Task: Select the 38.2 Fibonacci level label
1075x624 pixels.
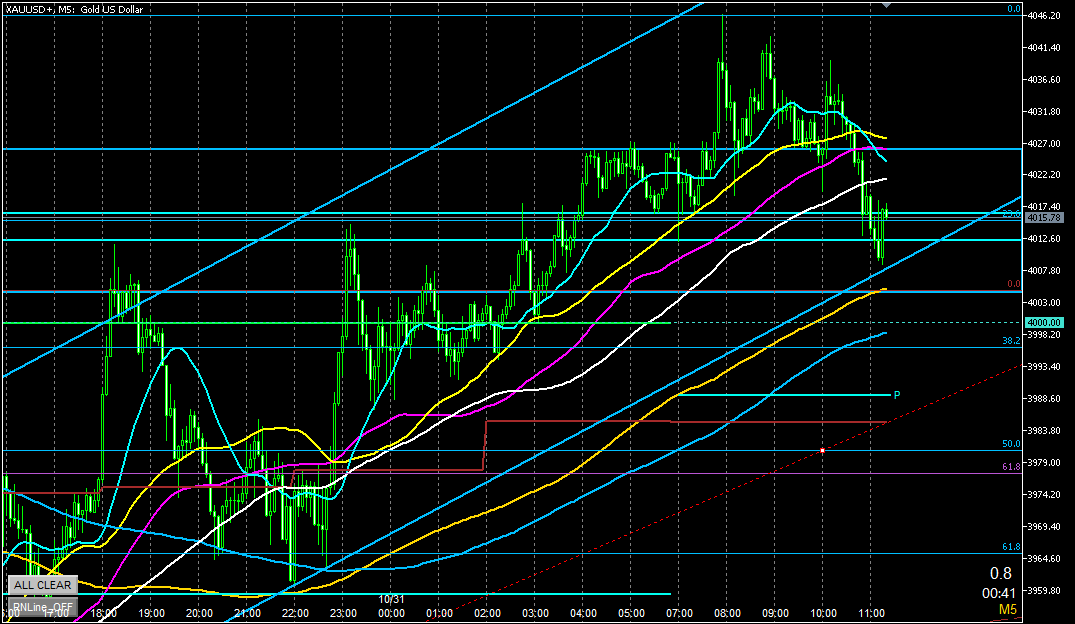Action: (x=1011, y=341)
